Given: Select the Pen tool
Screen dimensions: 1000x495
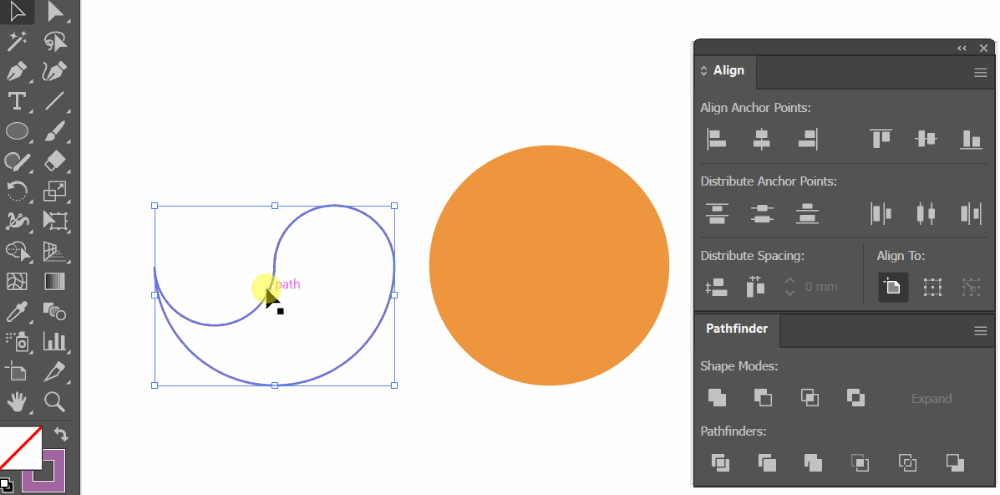Looking at the screenshot, I should pos(17,71).
